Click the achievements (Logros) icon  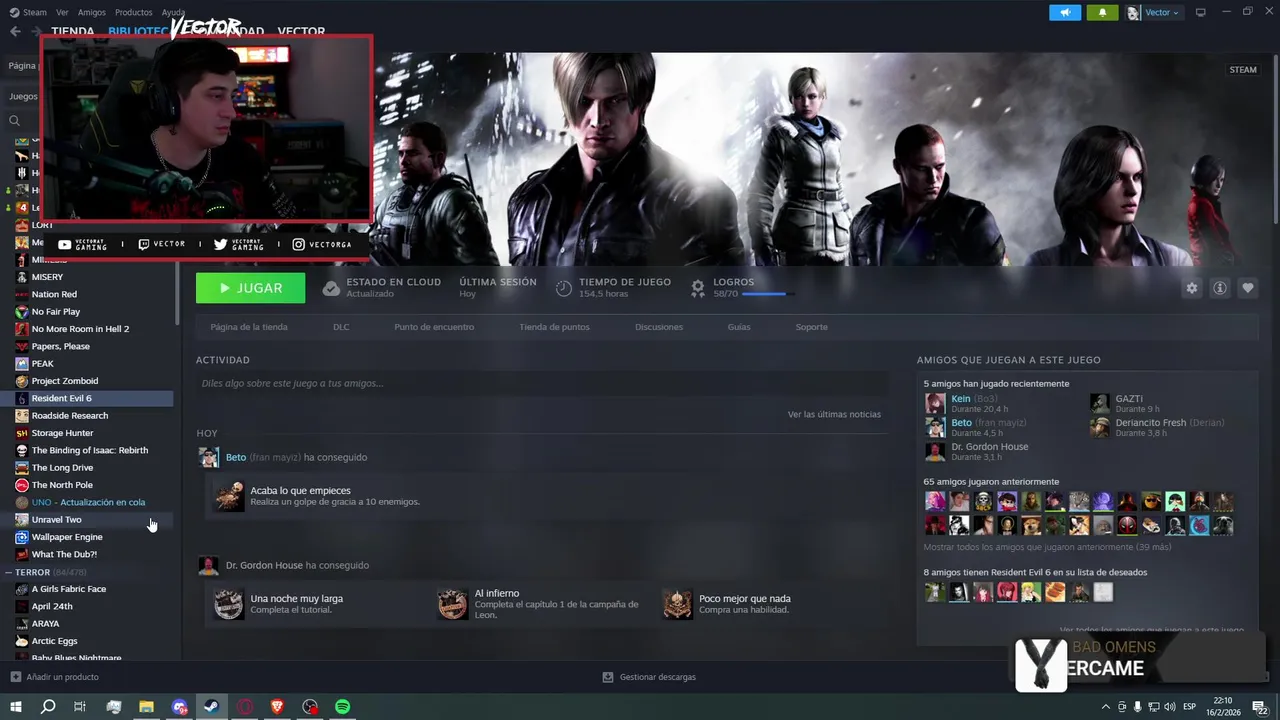point(698,288)
